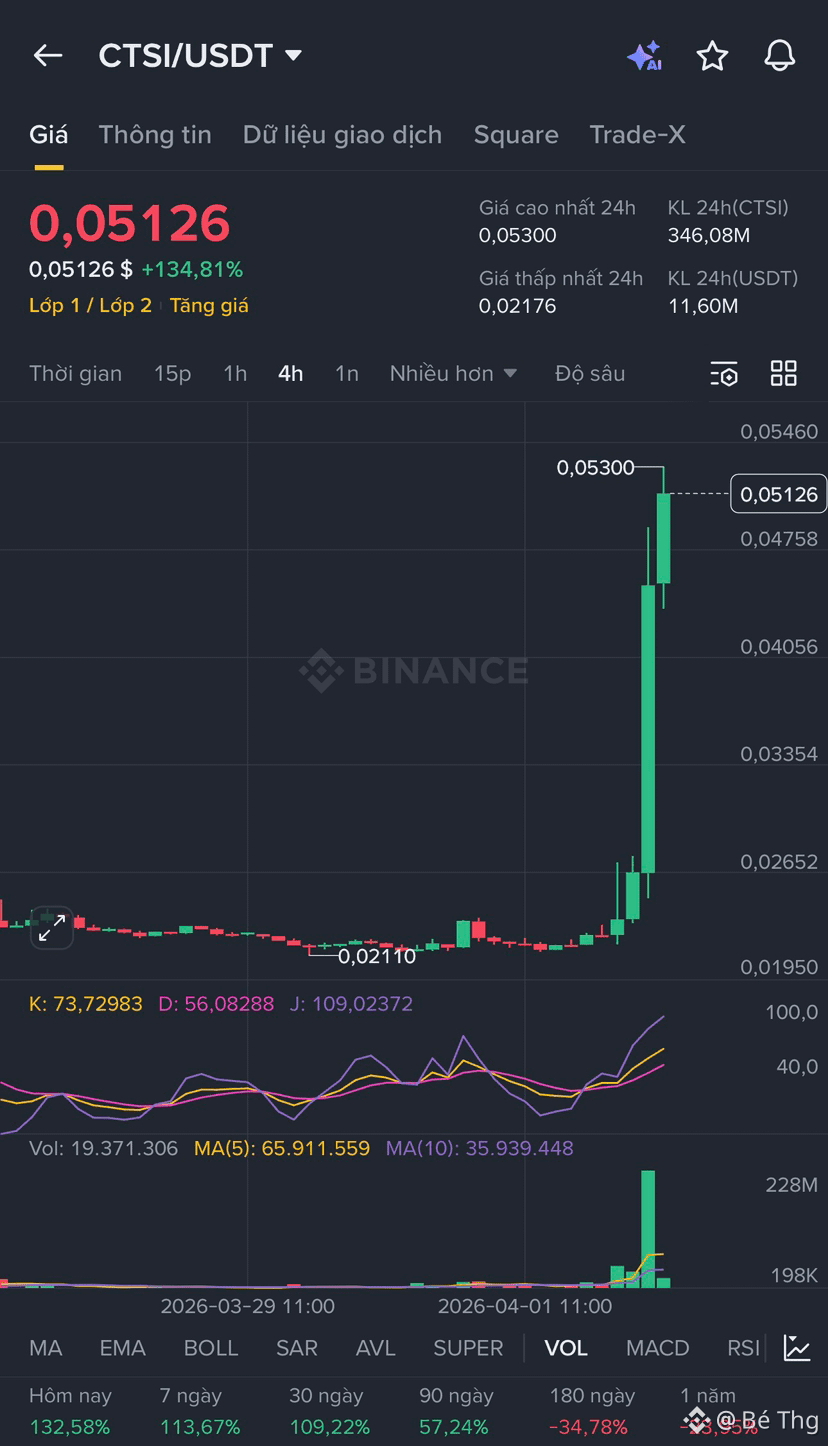
Task: Tap the 24h high value 0,05300
Action: 518,236
